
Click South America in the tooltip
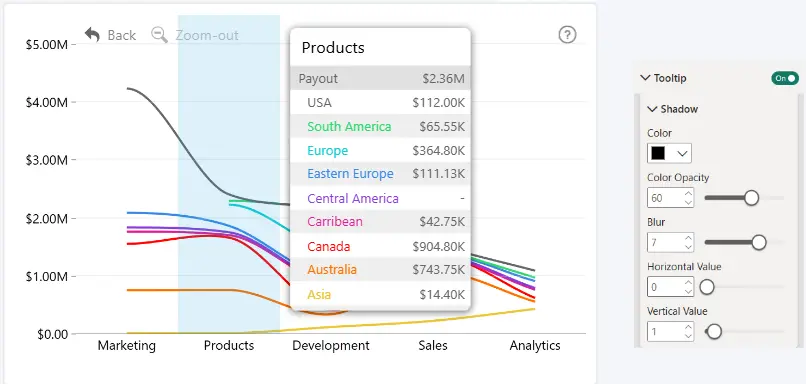(x=349, y=126)
